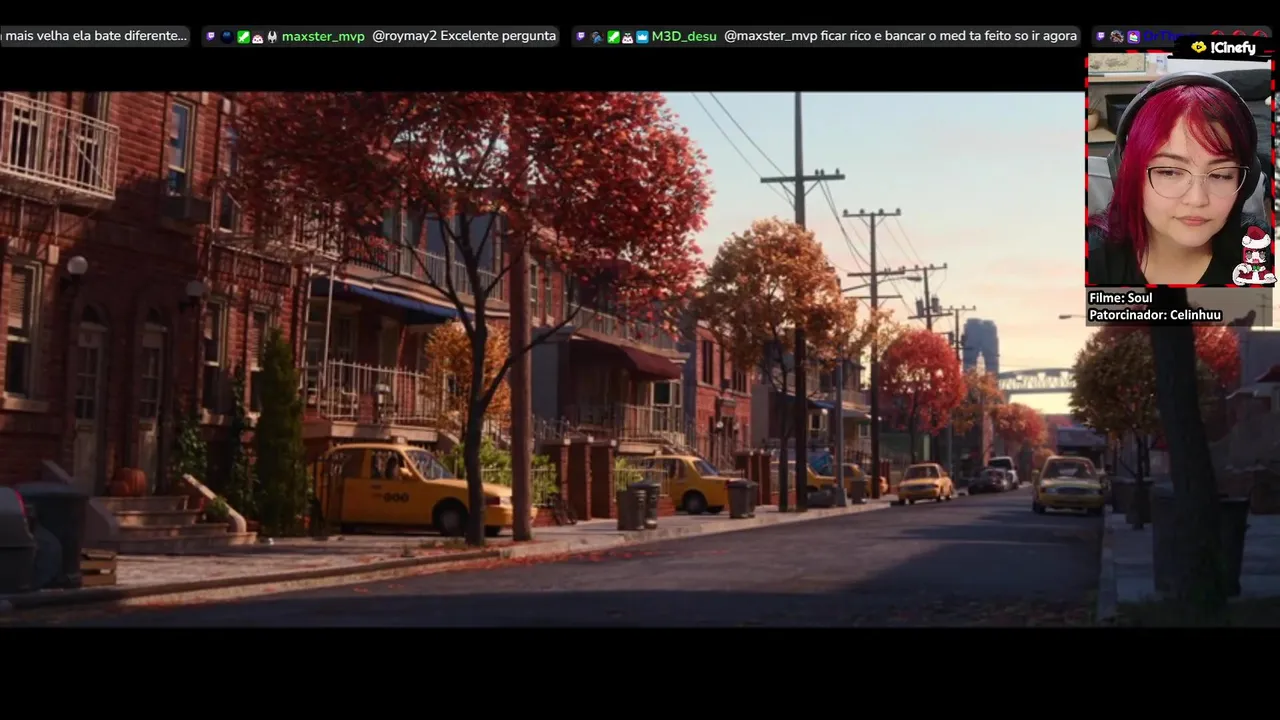This screenshot has height=720, width=1280.
Task: Click the streamer webcam feed
Action: point(1179,170)
